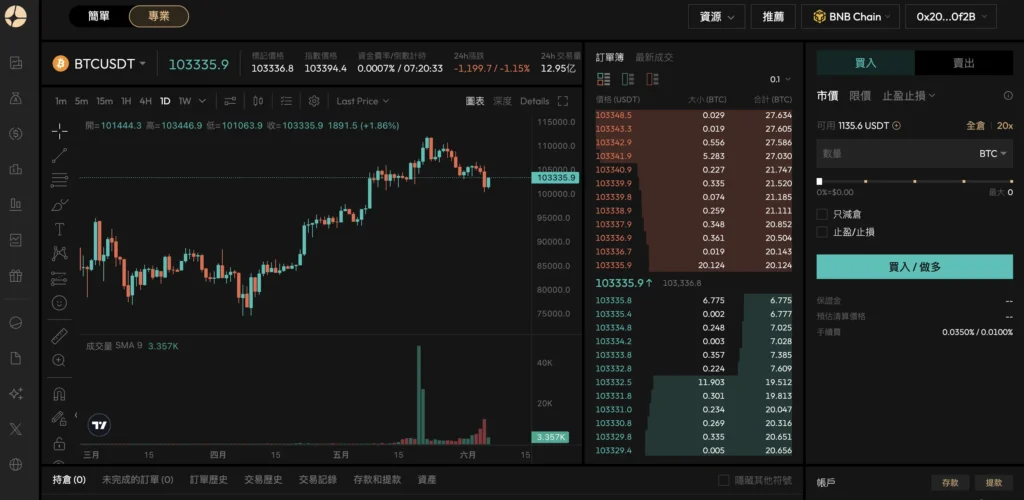Check the 止盈/止損 checkbox

coord(822,232)
